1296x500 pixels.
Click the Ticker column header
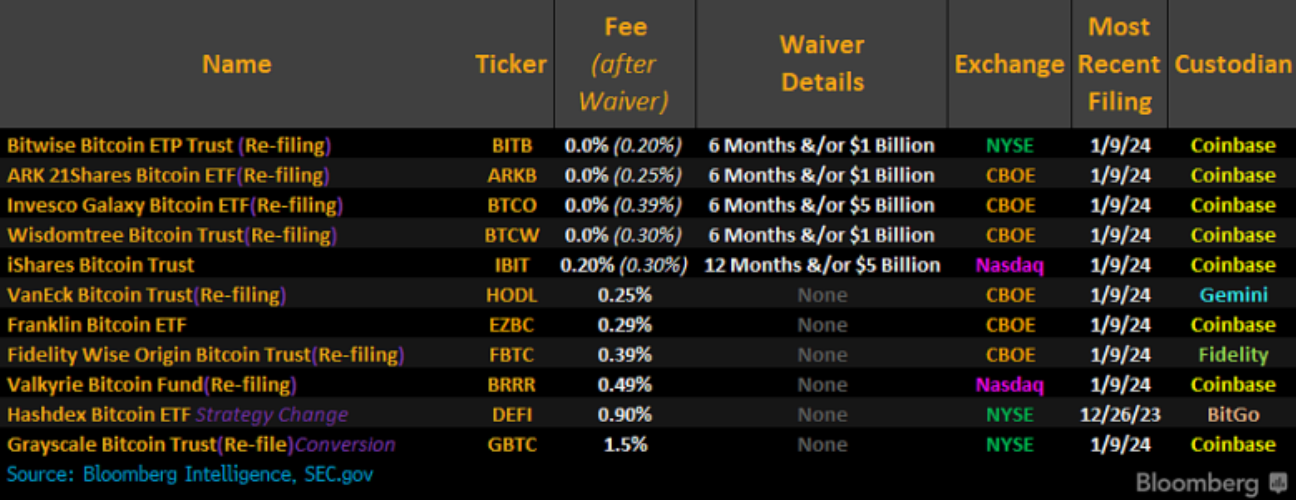click(511, 64)
